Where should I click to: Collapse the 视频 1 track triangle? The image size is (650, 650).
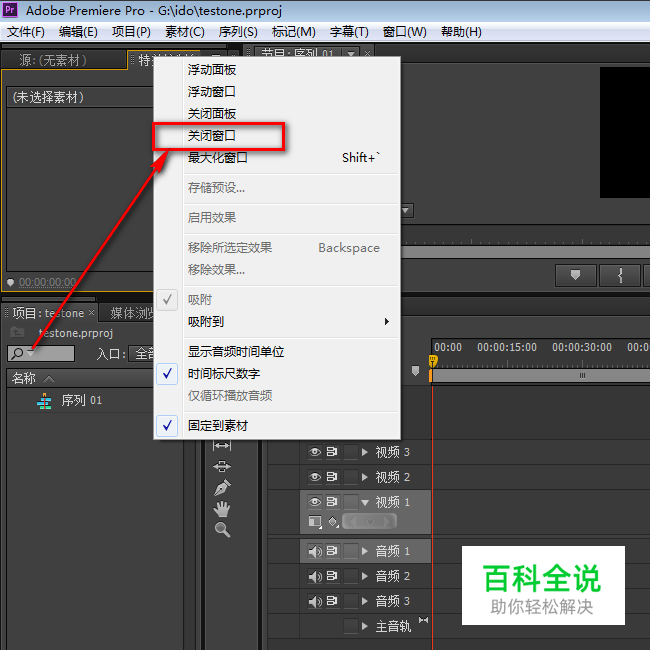[365, 502]
